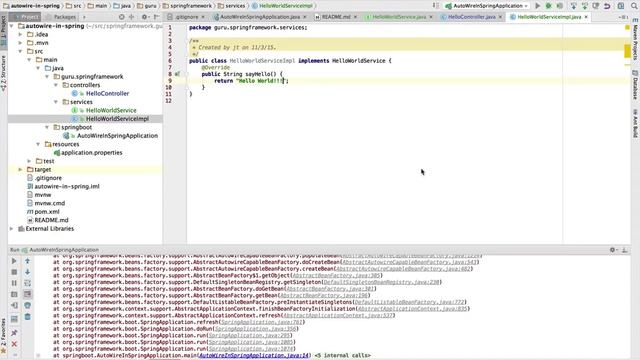Open AbstractApplicationContext.java:537 stack link
640x360 pixels.
[x=338, y=316]
